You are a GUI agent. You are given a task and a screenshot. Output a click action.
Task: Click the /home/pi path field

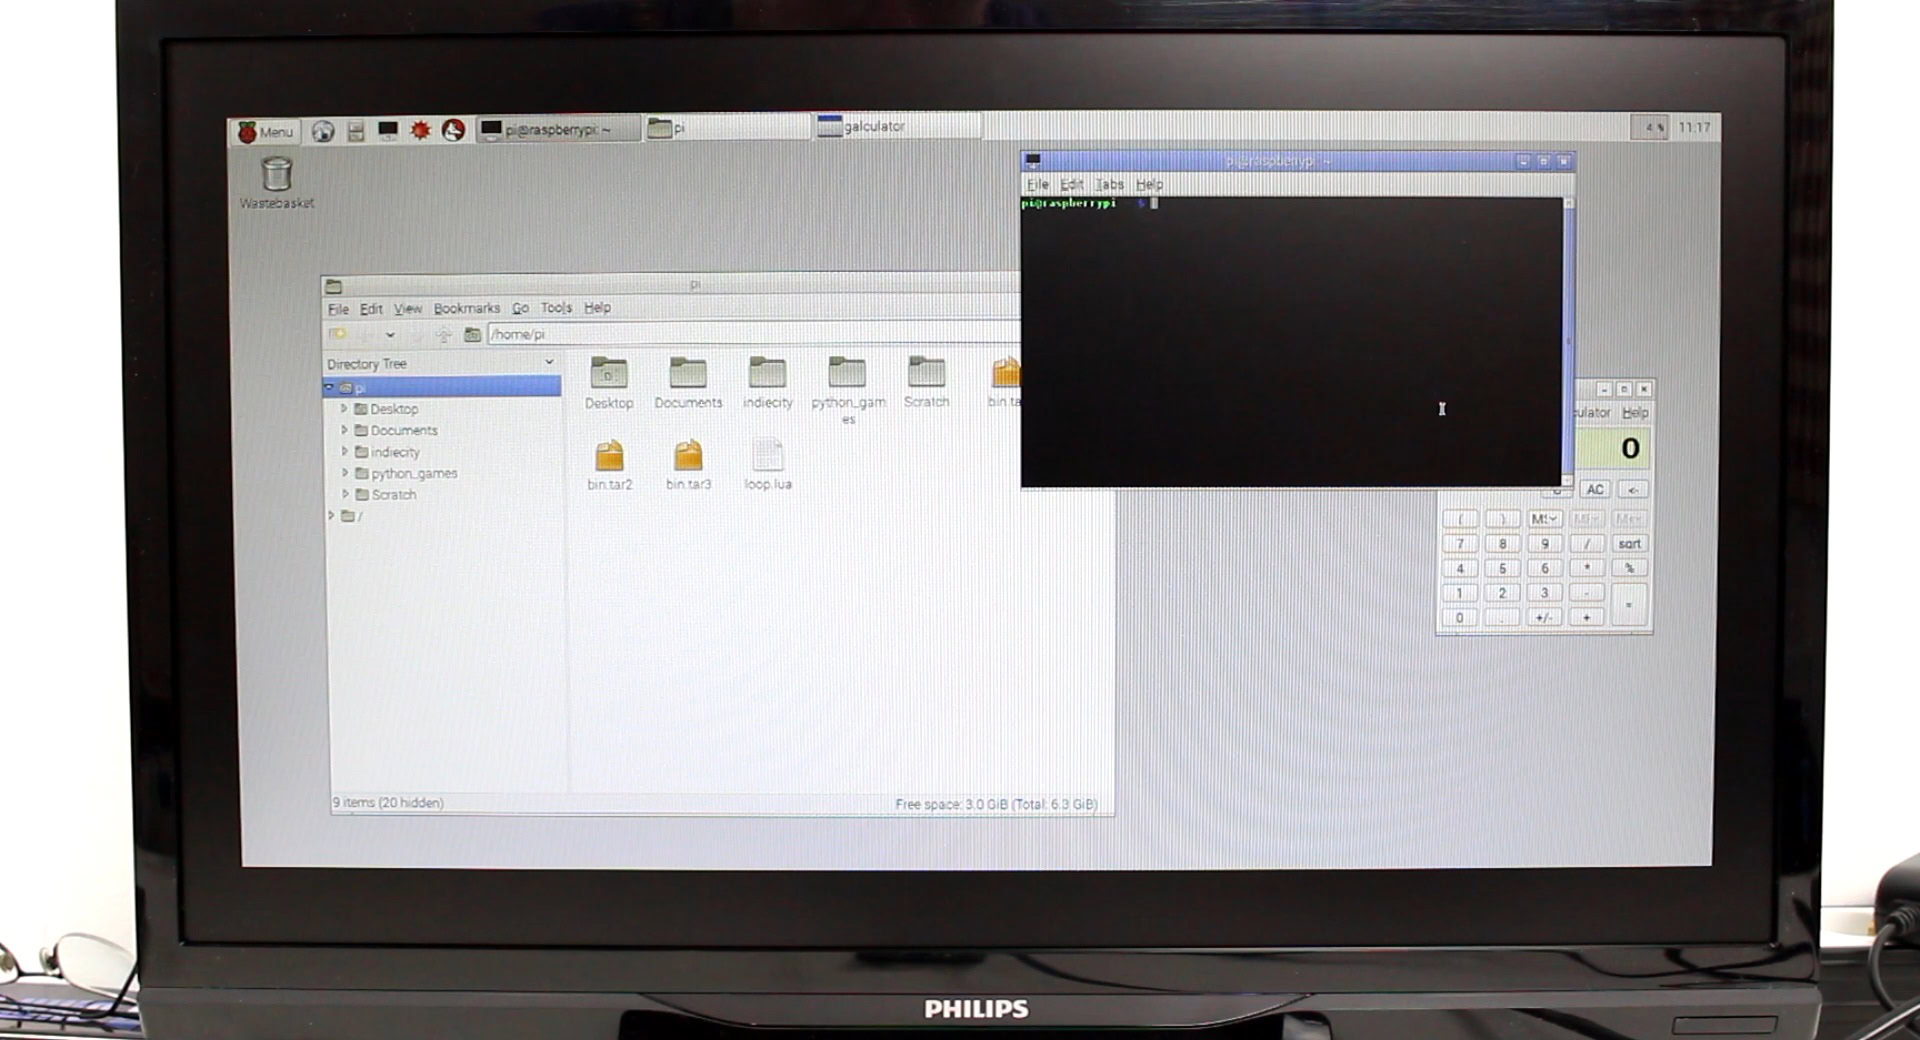coord(754,334)
